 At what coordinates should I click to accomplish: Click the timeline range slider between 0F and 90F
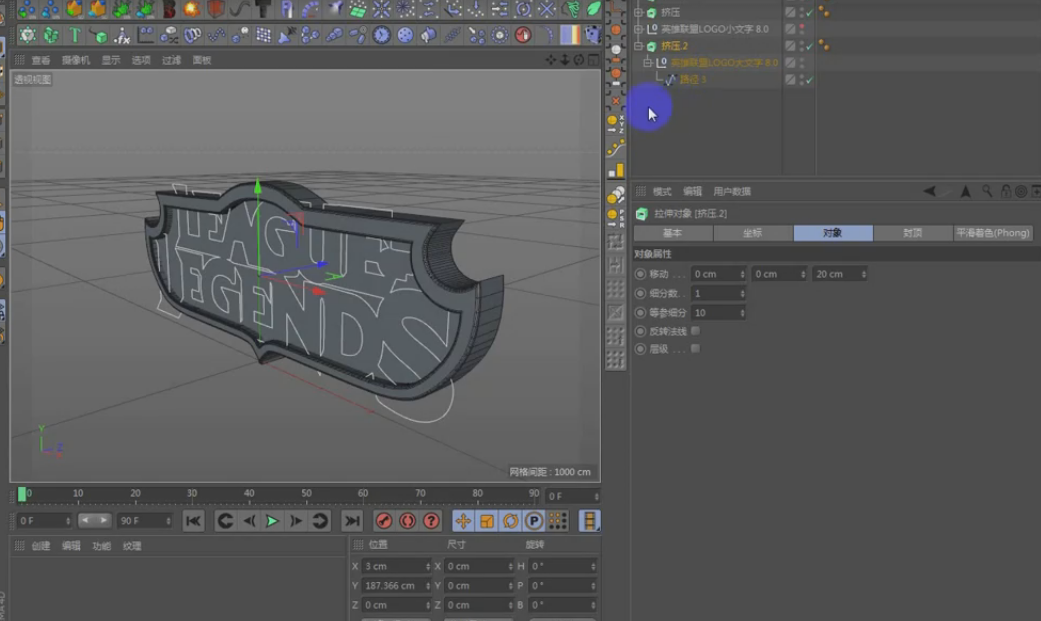tap(94, 521)
